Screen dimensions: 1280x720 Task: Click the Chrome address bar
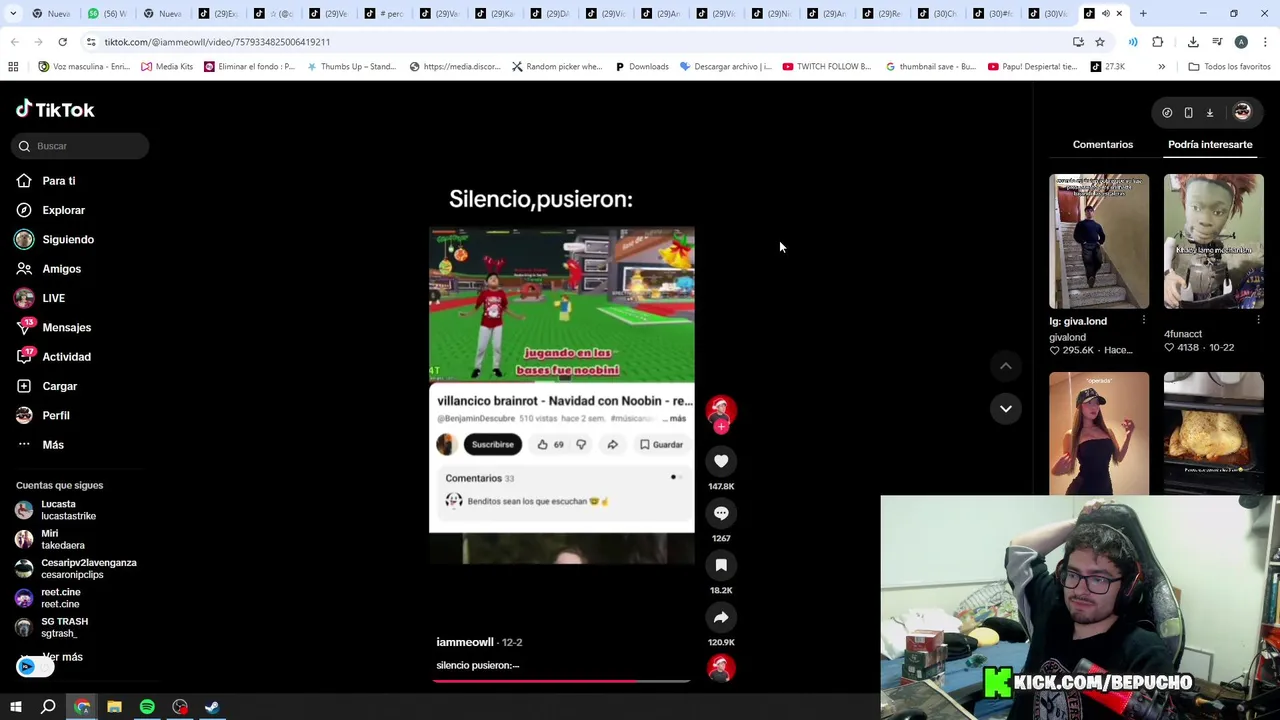click(580, 42)
